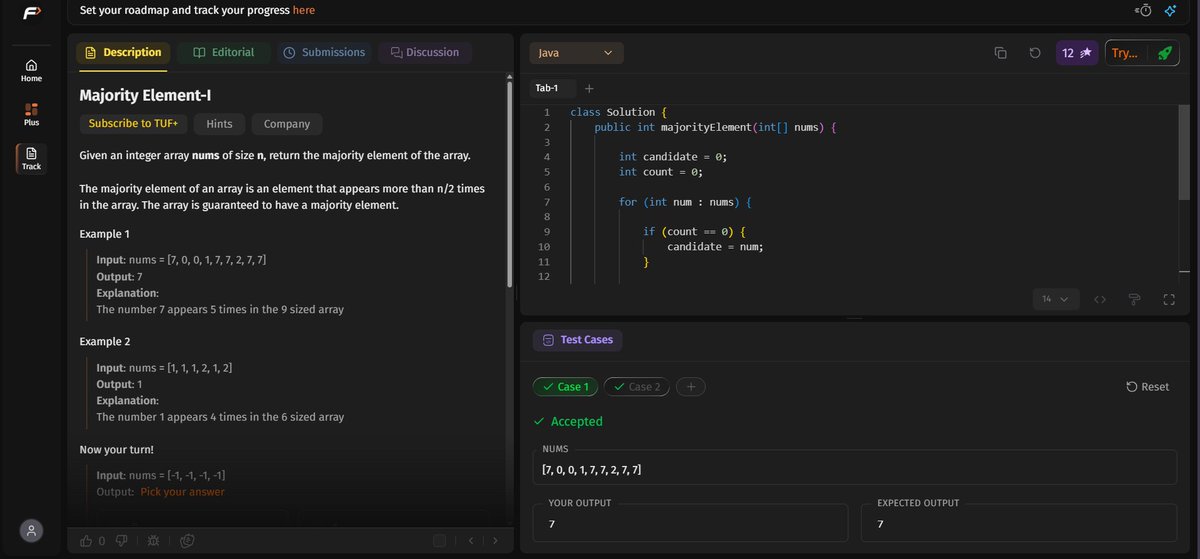Toggle the square checkbox near navigation arrows
Viewport: 1200px width, 559px height.
[x=439, y=541]
